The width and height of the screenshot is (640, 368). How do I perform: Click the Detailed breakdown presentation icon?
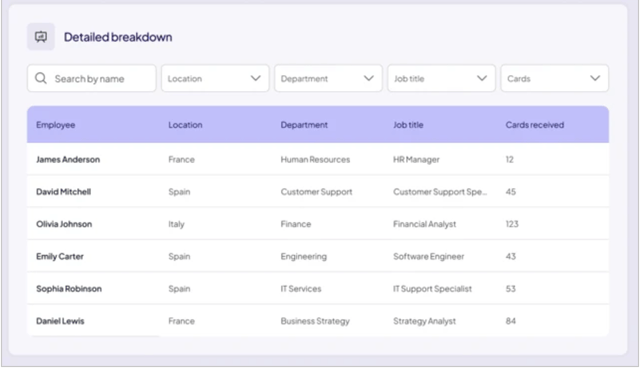pos(41,37)
